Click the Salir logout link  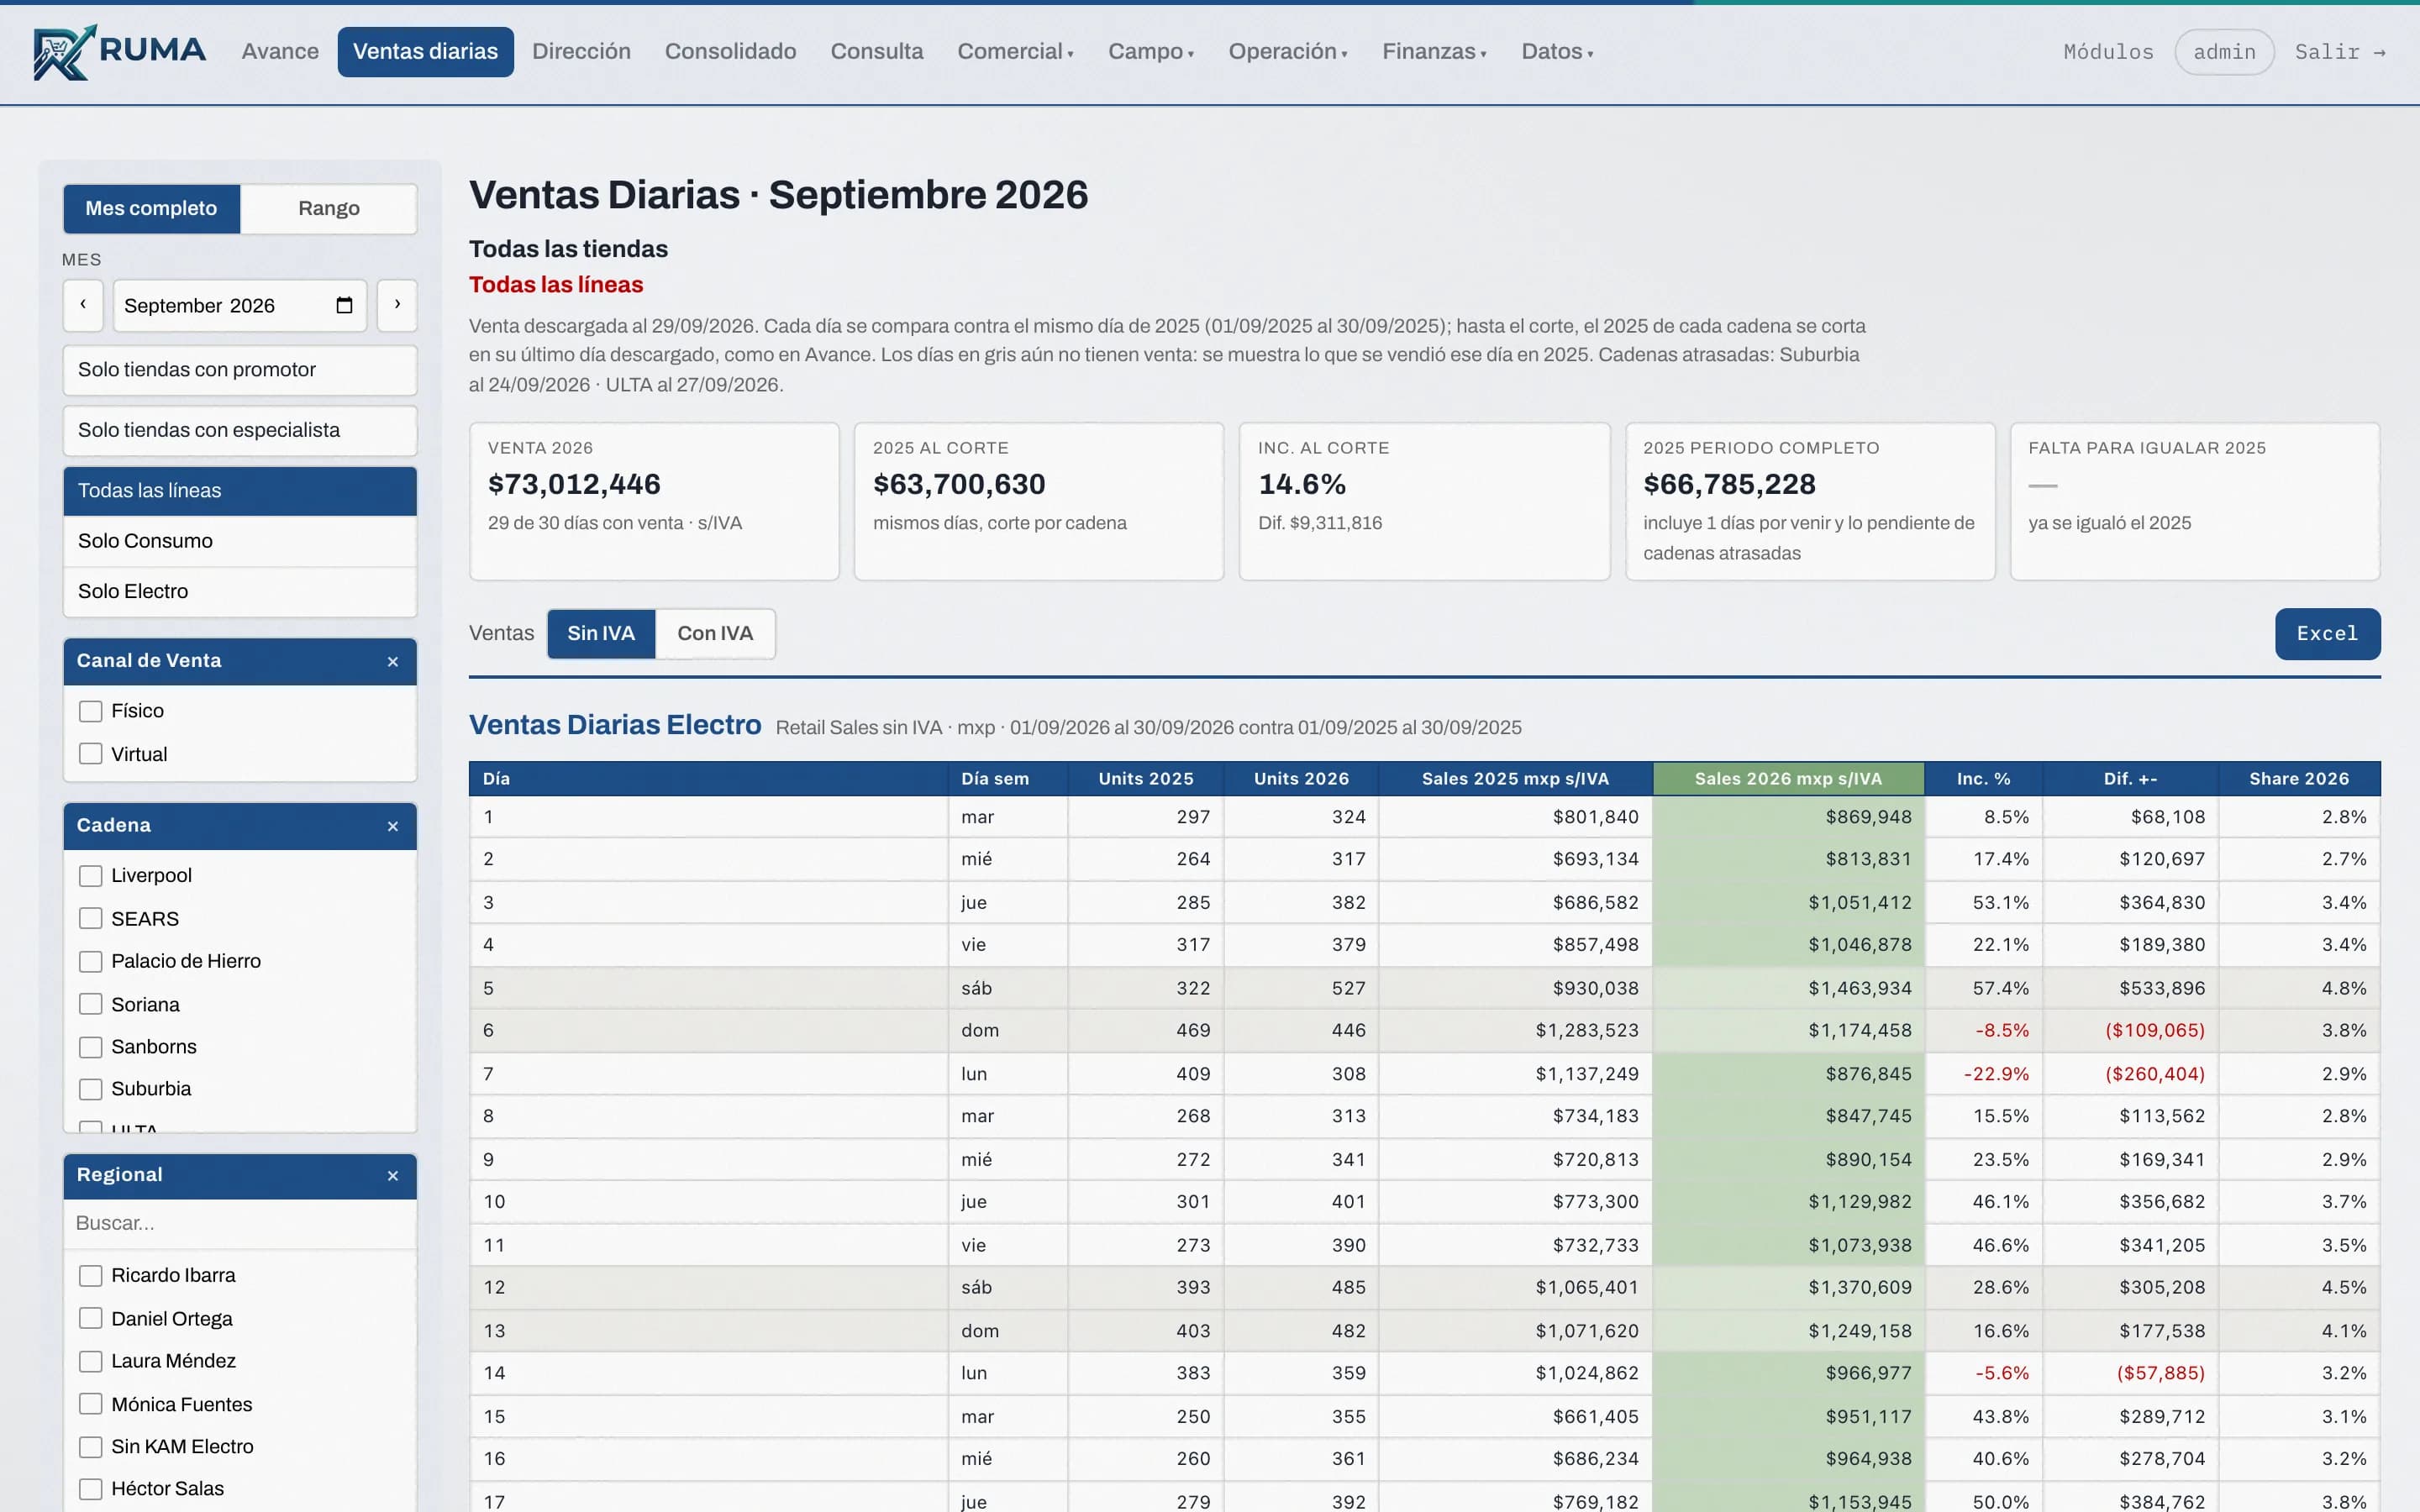point(2340,52)
